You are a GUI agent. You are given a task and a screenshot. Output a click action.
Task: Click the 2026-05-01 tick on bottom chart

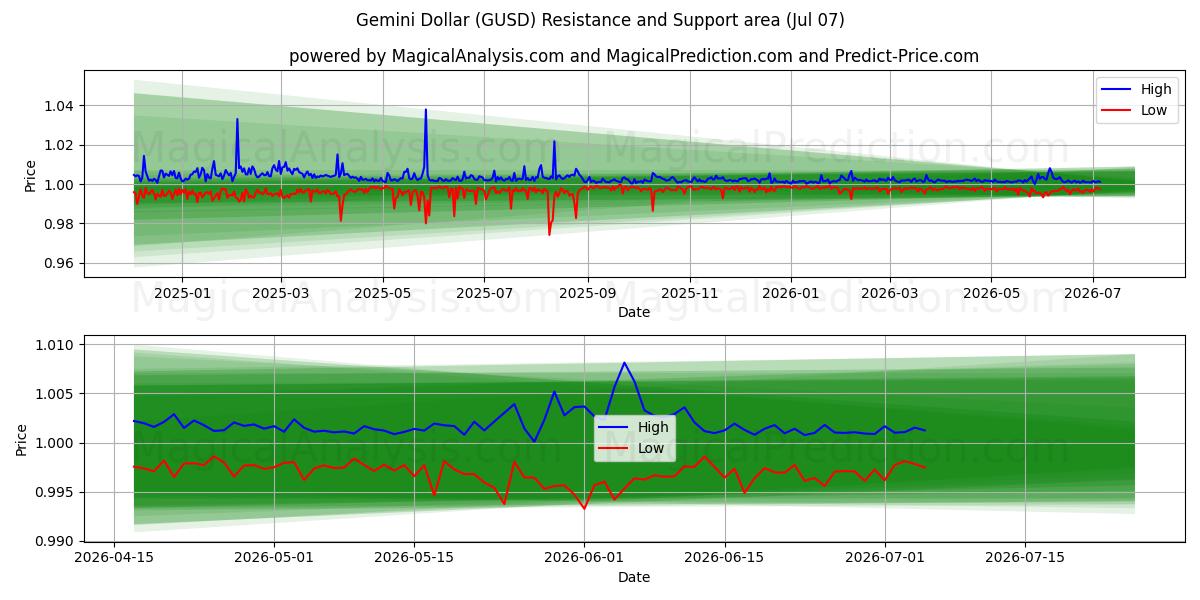tap(274, 559)
